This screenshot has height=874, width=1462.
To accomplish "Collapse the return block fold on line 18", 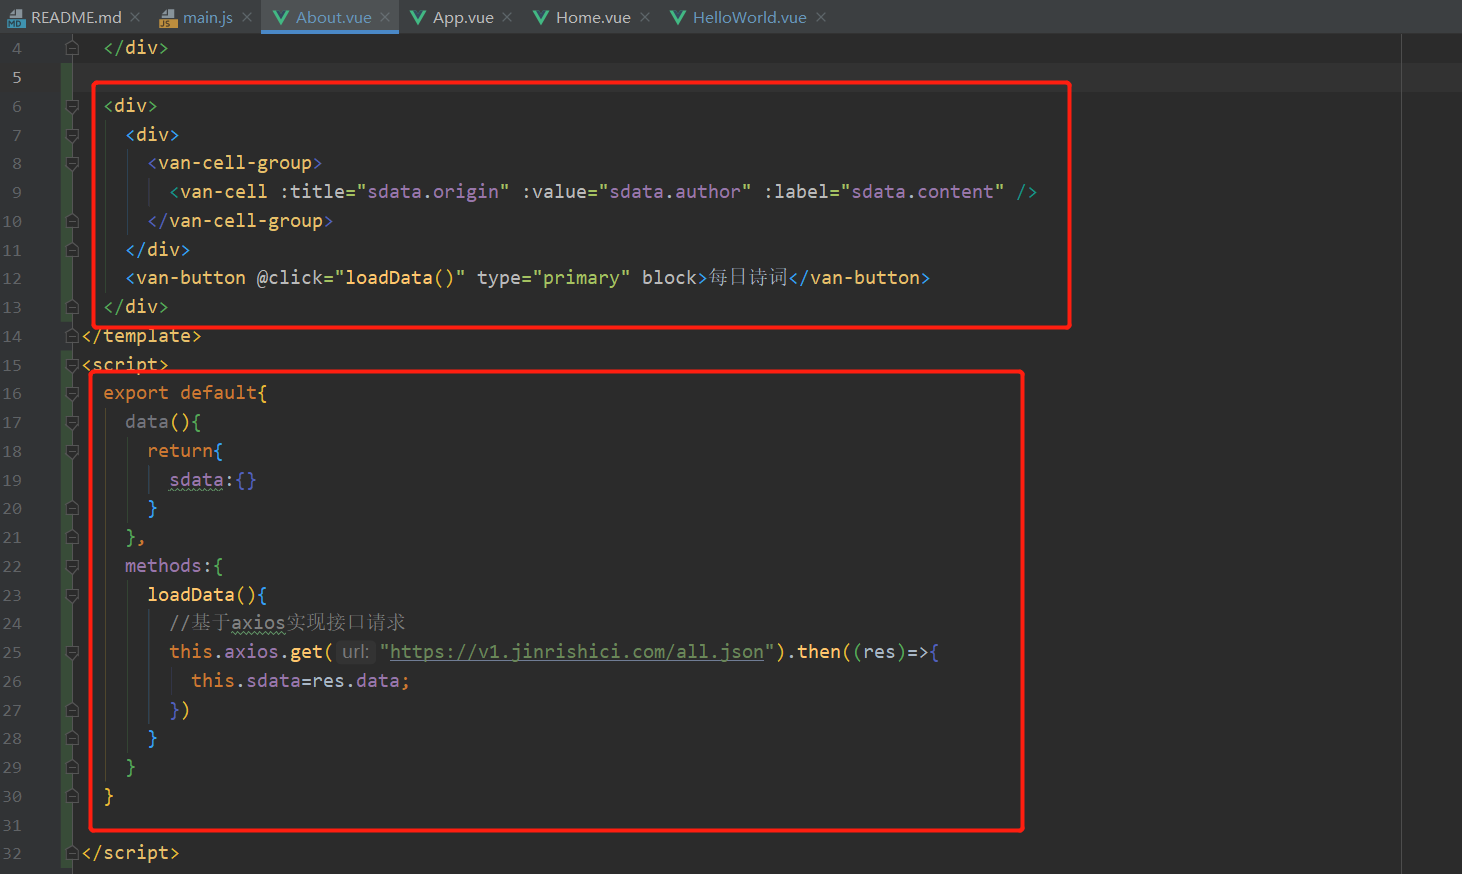I will pyautogui.click(x=72, y=451).
